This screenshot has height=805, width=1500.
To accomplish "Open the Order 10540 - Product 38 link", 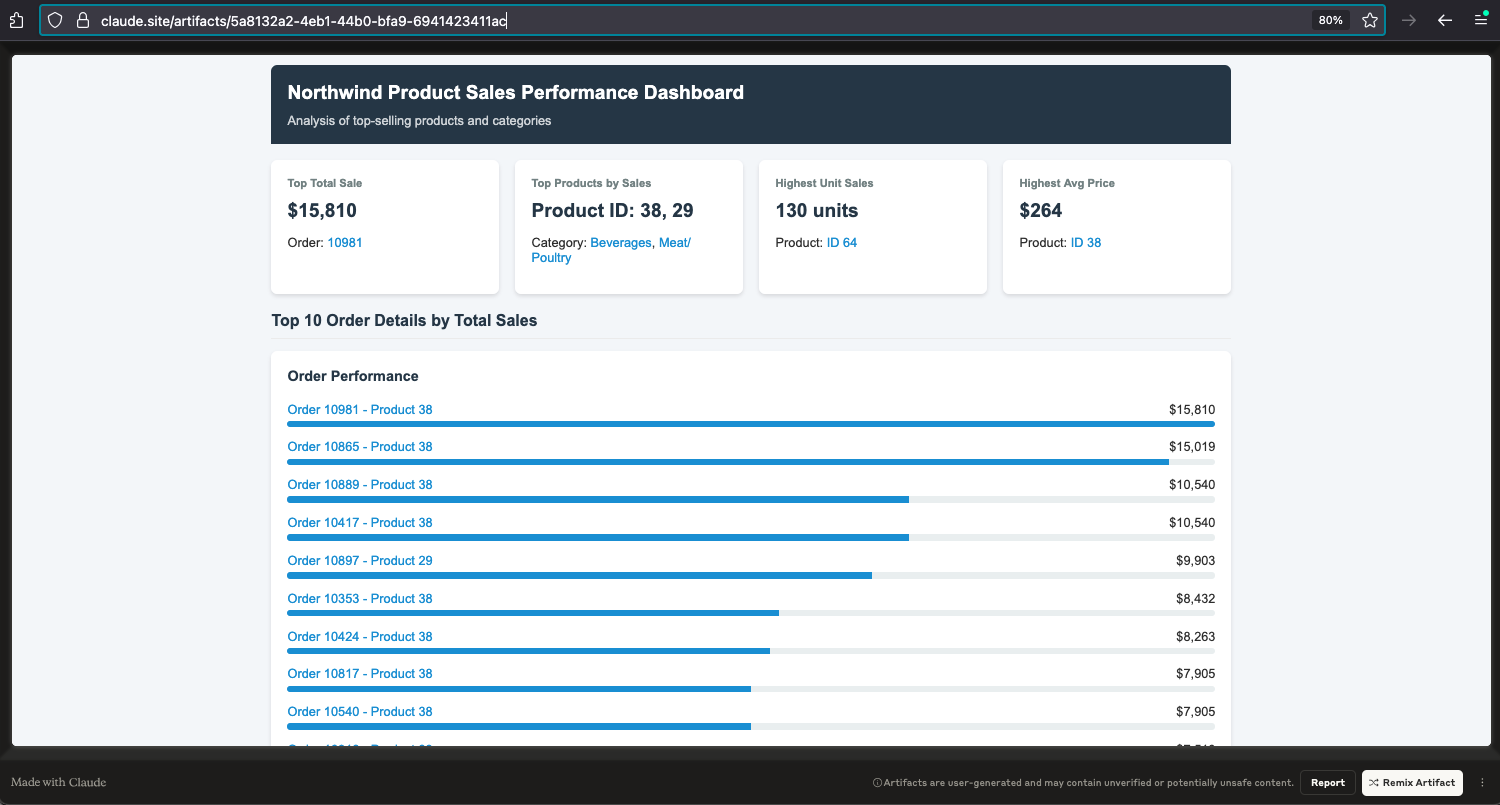I will tap(360, 712).
